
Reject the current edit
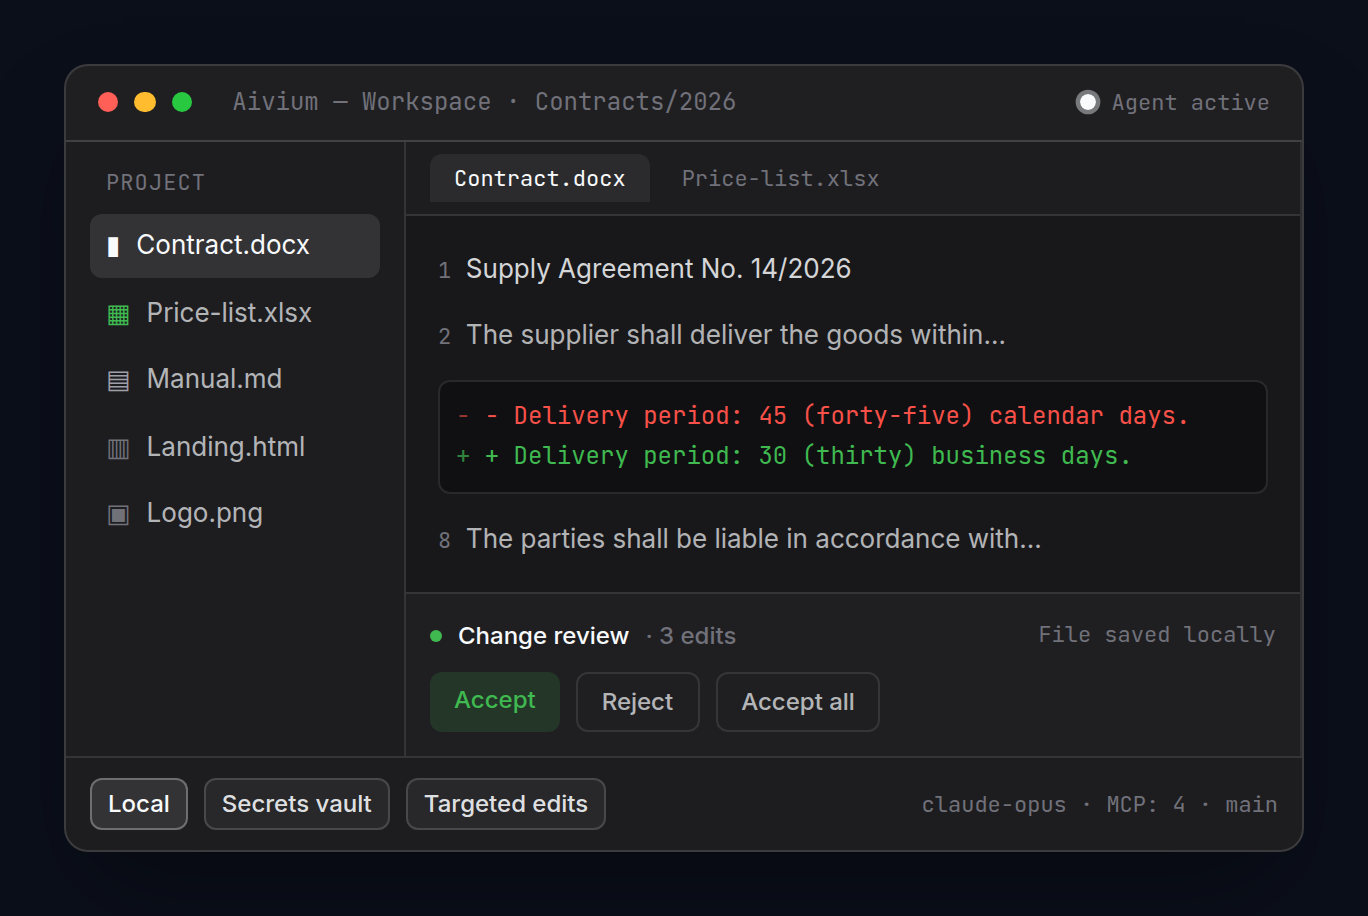[638, 702]
